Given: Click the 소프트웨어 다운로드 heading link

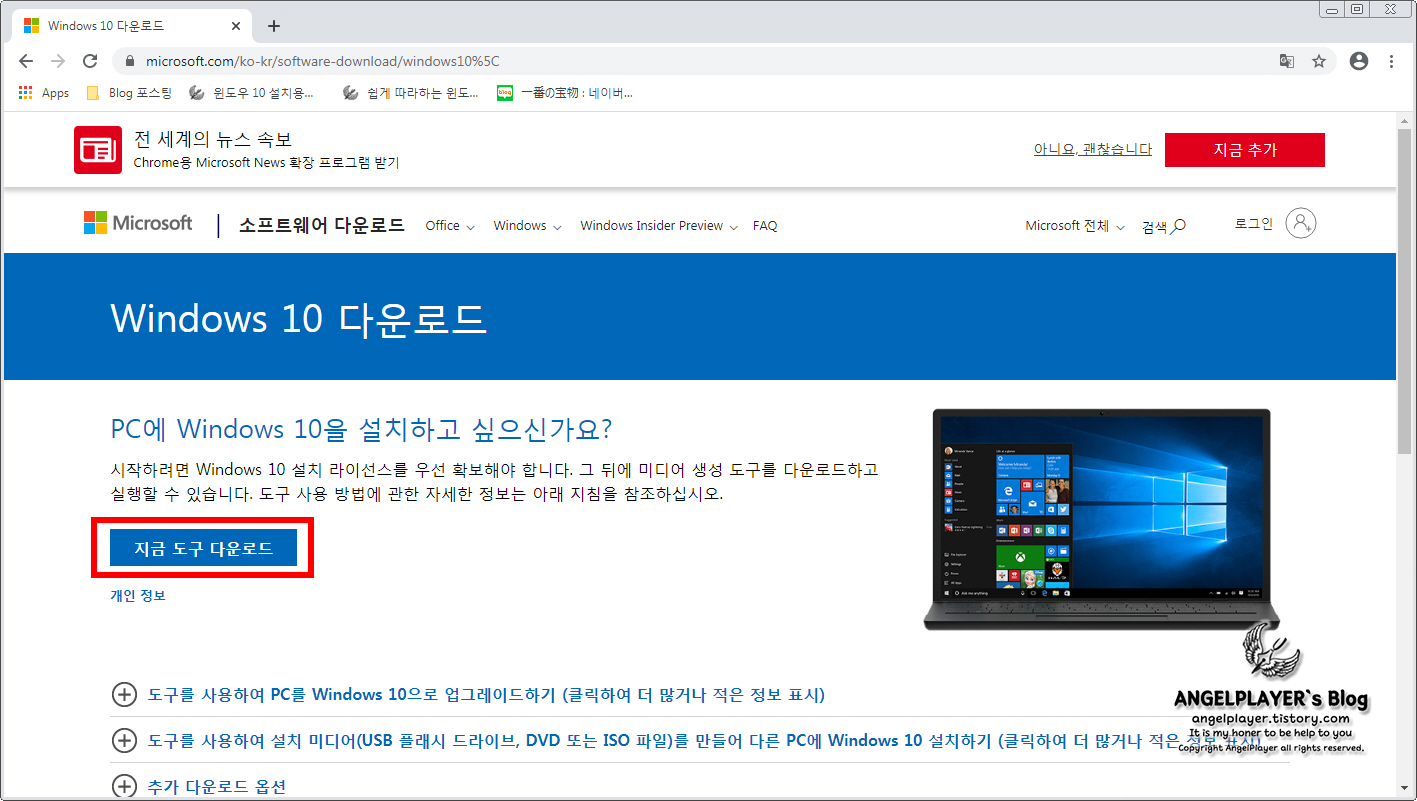Looking at the screenshot, I should tap(321, 225).
